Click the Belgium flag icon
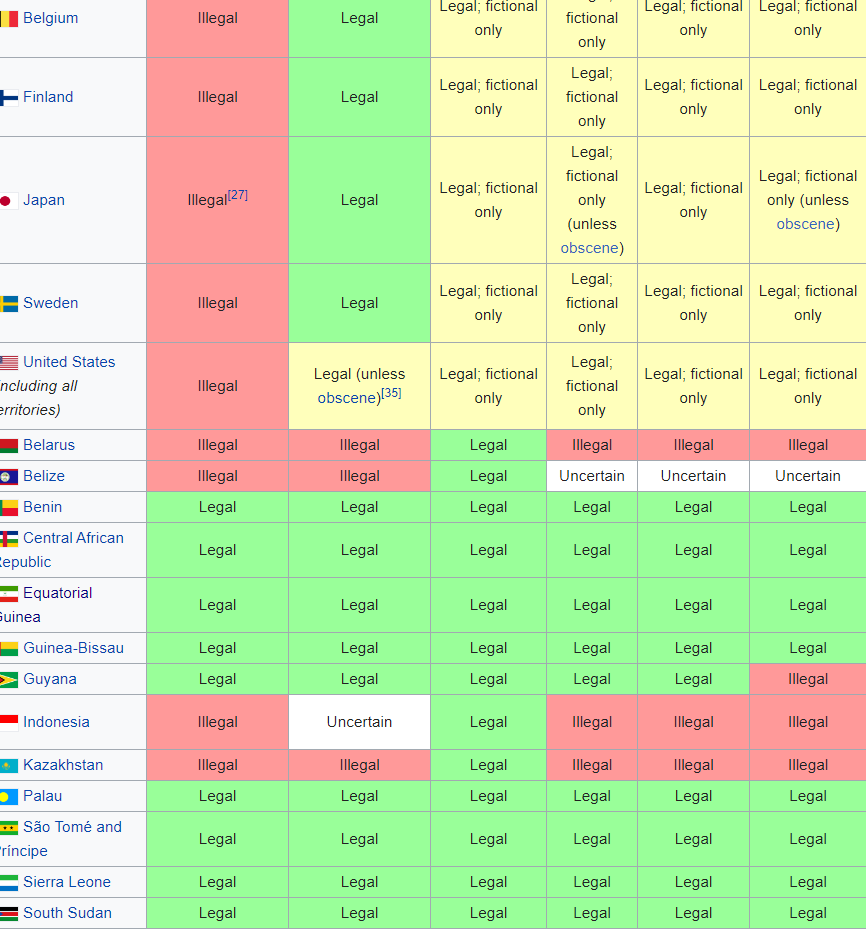866x929 pixels. click(9, 19)
